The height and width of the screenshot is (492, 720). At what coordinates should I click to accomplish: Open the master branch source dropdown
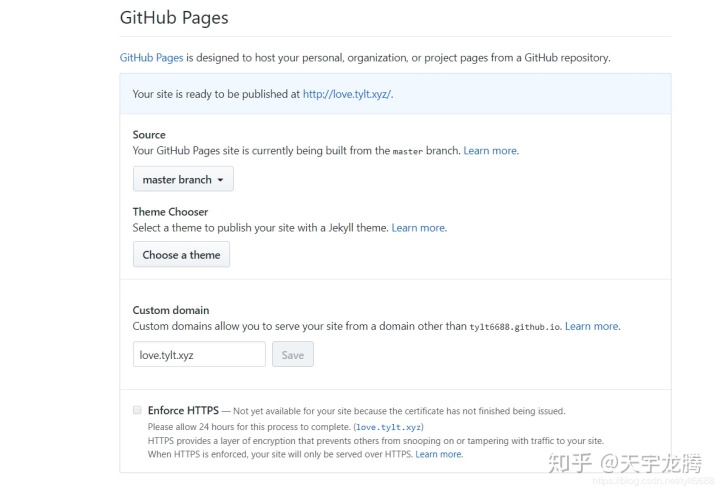(x=183, y=179)
